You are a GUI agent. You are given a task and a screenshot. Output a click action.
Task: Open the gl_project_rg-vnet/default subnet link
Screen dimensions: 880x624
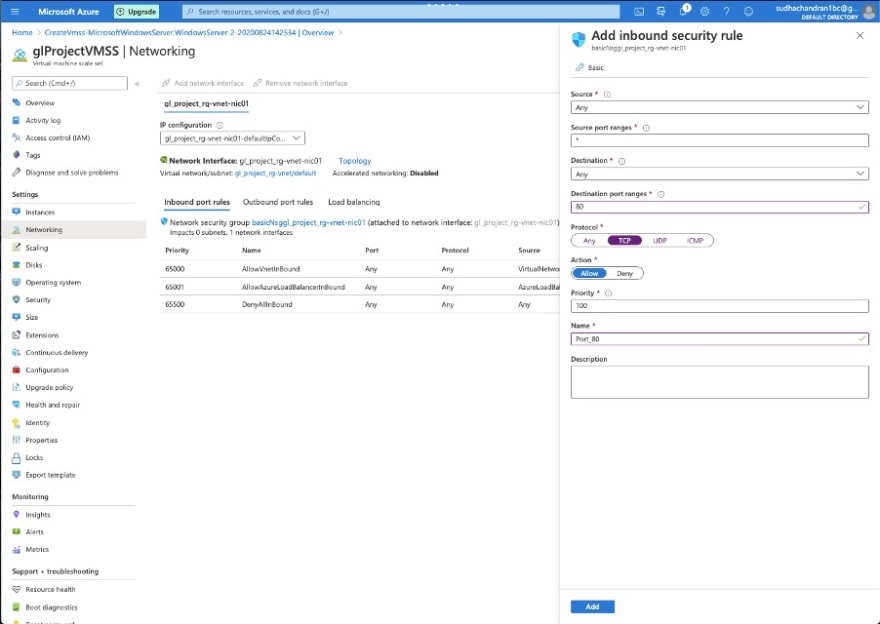coord(275,173)
